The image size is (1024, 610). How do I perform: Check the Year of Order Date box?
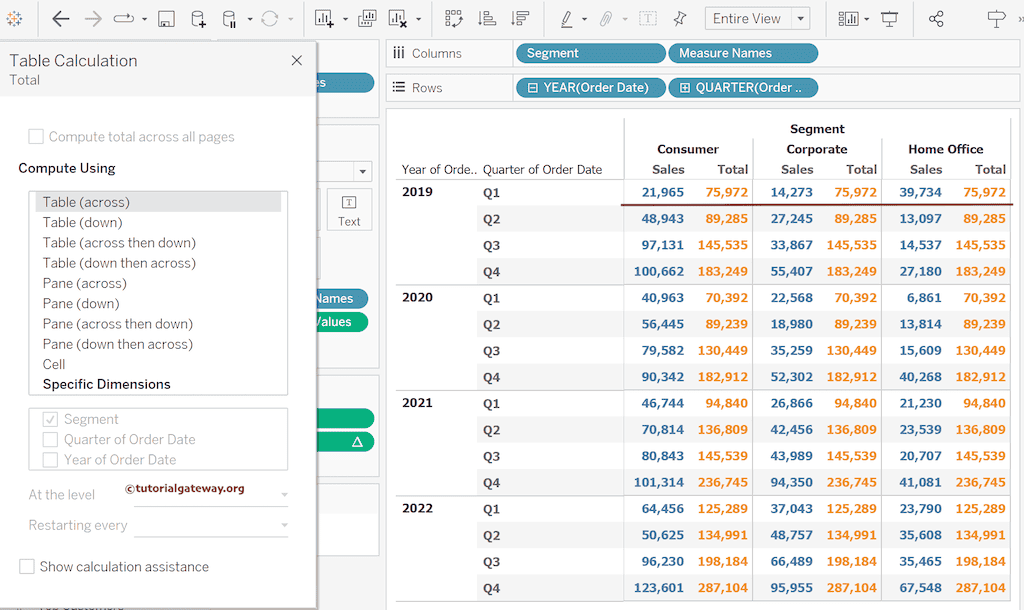click(50, 460)
